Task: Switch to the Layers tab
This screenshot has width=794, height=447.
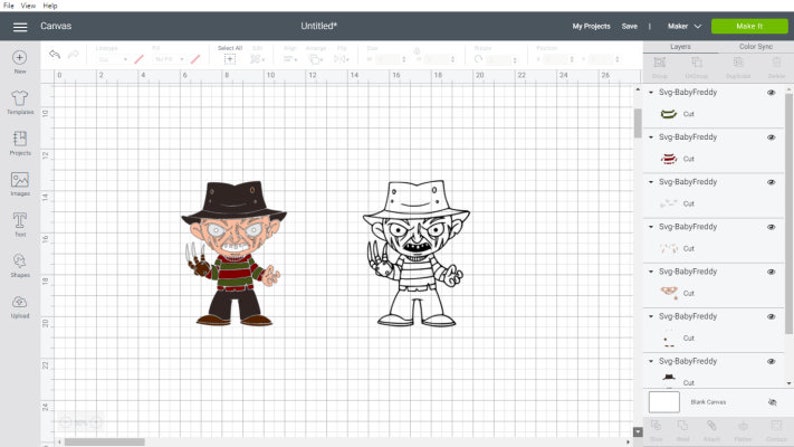Action: (680, 47)
